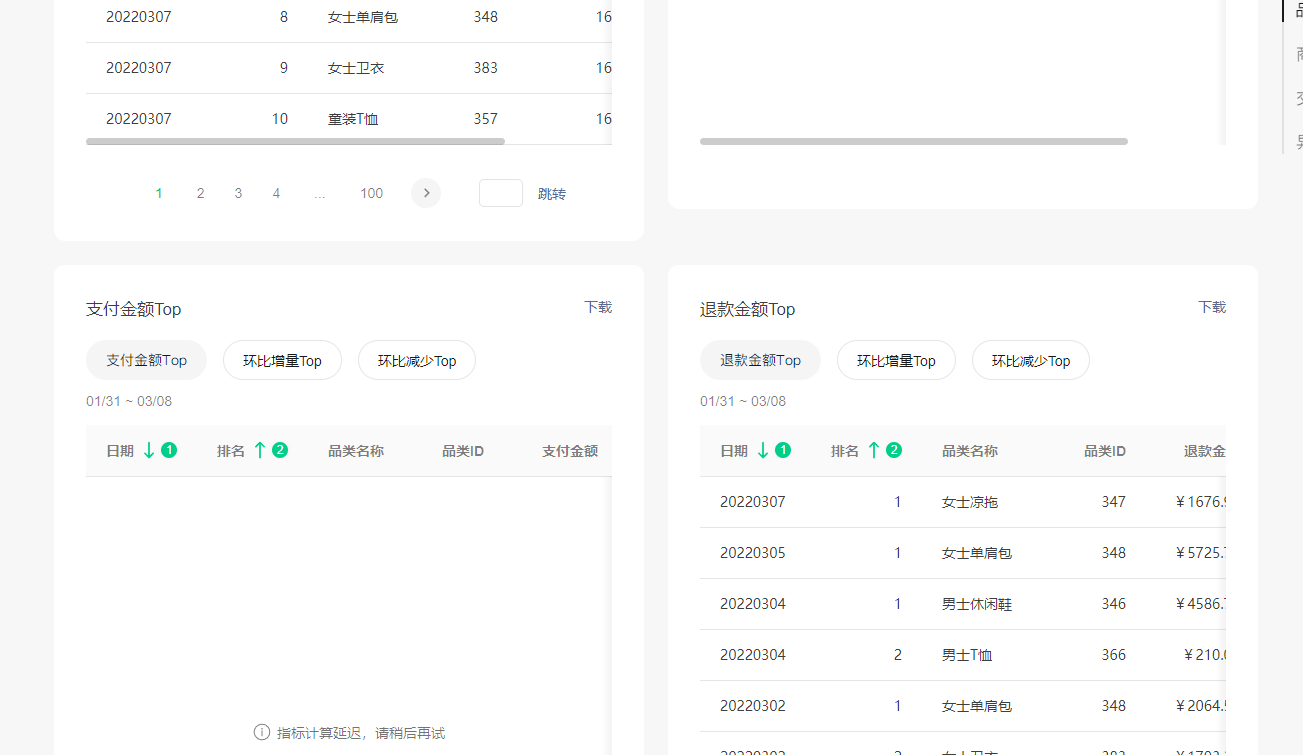Switch to 环比增量Top in 支付金额 card
The width and height of the screenshot is (1303, 755).
[x=282, y=360]
